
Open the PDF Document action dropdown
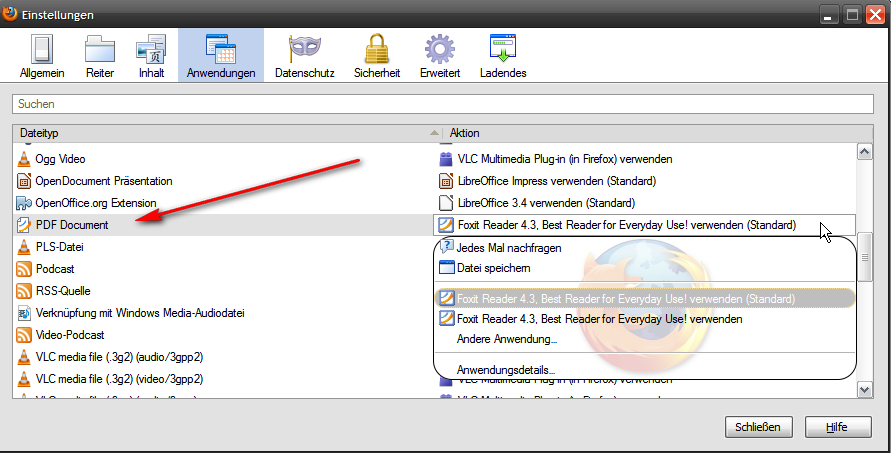tap(644, 225)
